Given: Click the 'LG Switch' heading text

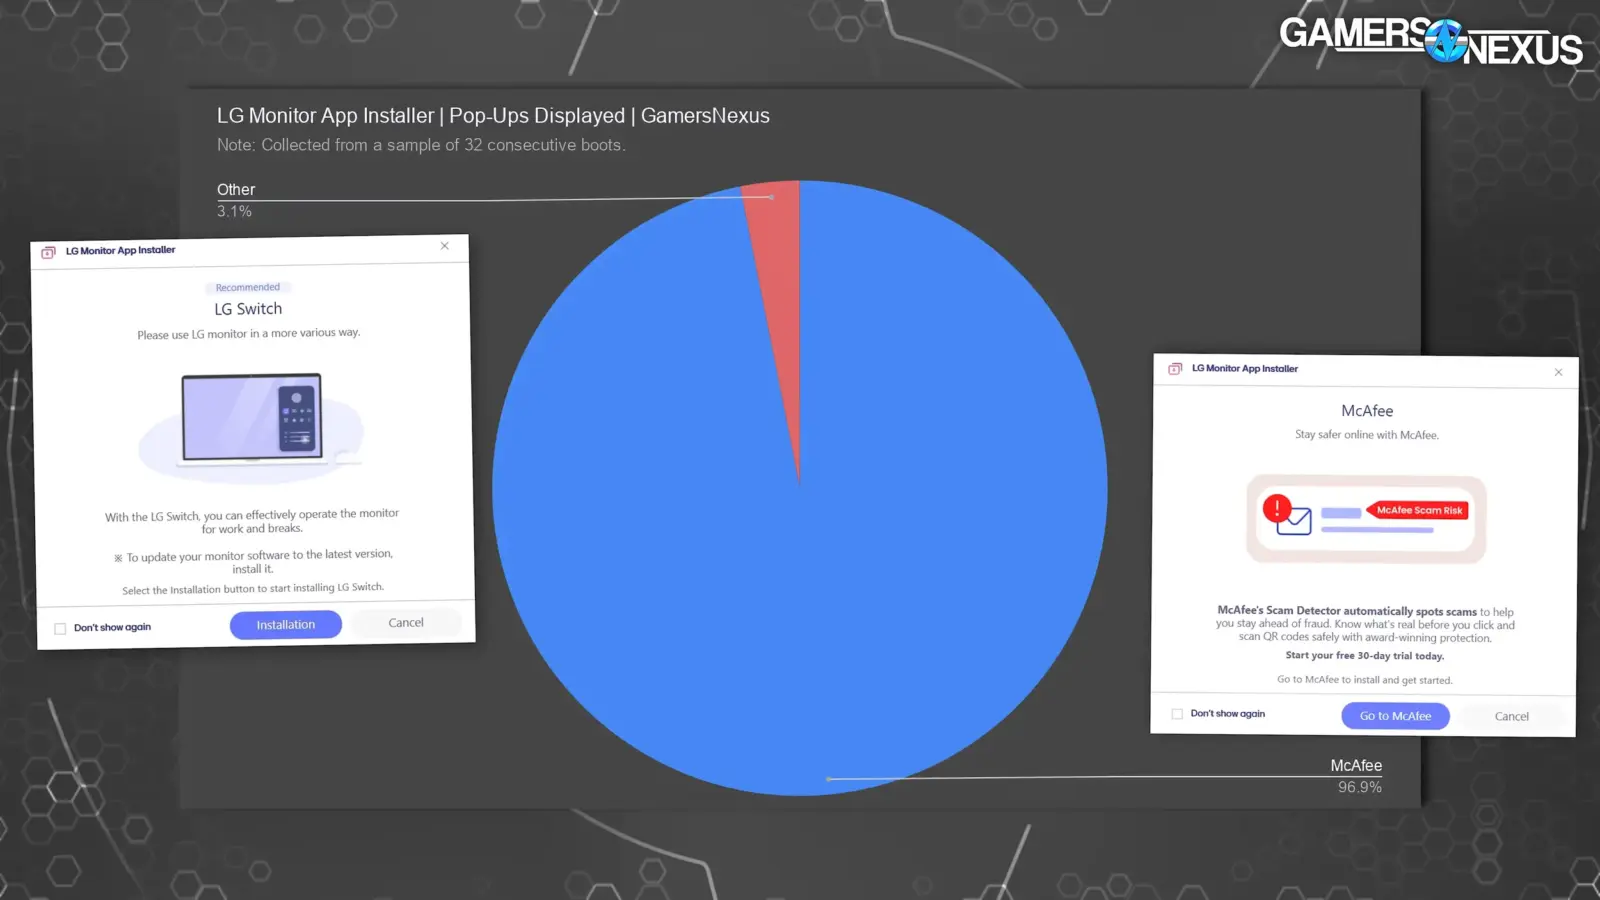Looking at the screenshot, I should [x=248, y=309].
